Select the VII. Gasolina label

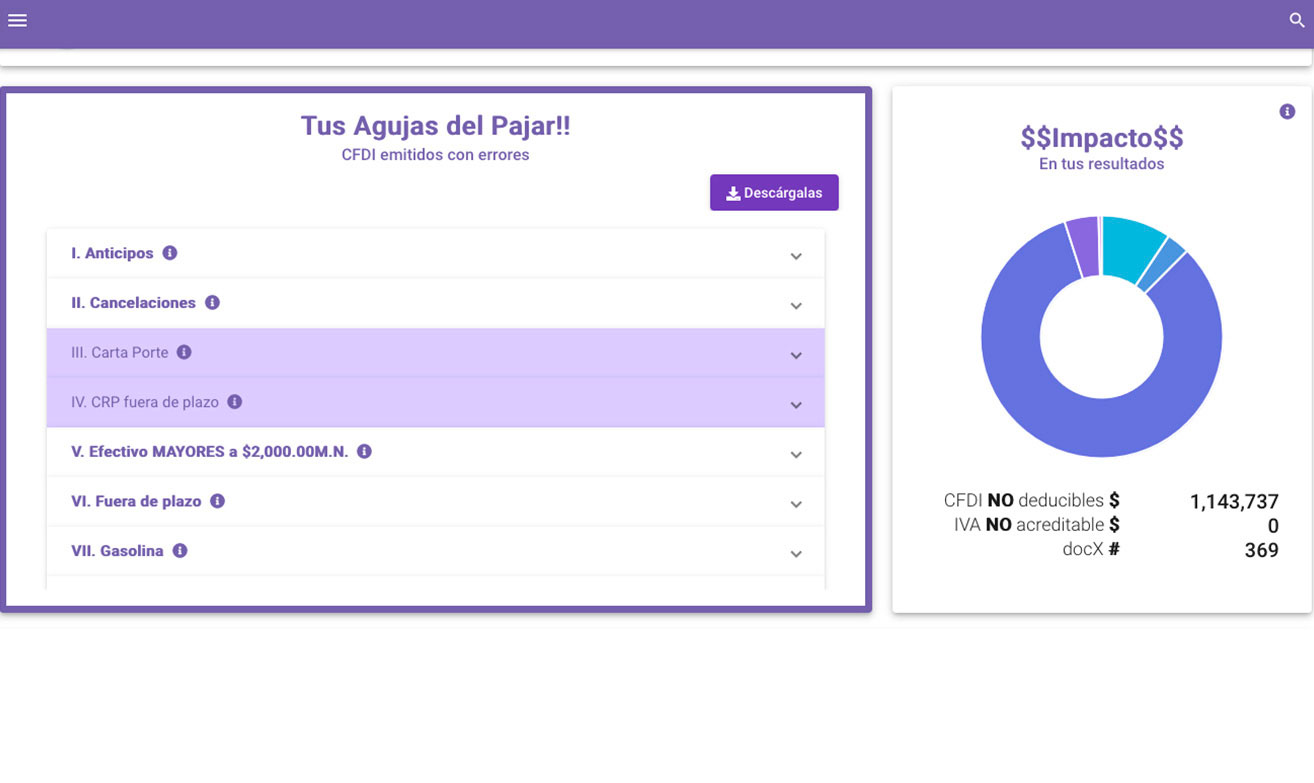(117, 551)
